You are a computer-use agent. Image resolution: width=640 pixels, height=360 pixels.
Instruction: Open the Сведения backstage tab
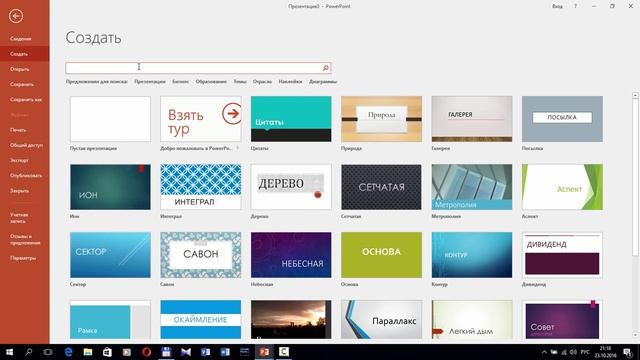[x=21, y=39]
